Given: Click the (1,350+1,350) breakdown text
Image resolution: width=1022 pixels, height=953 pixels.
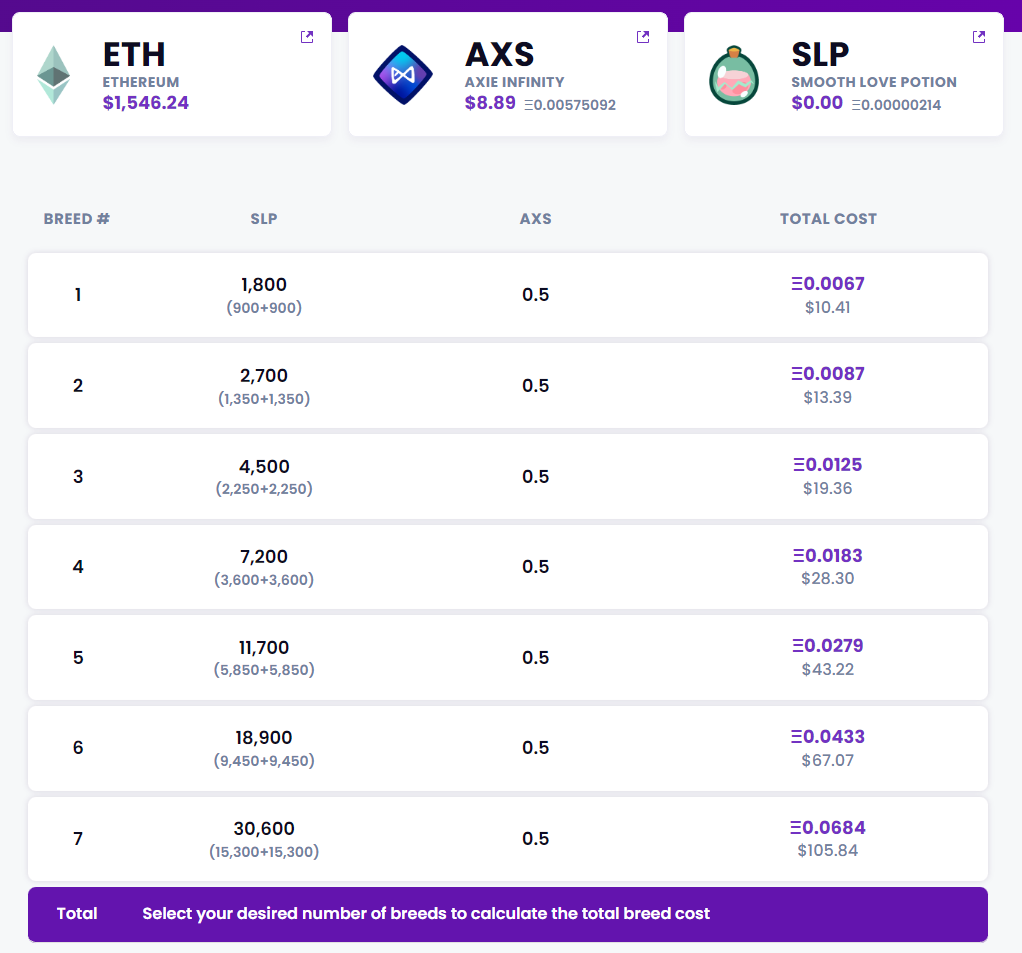Looking at the screenshot, I should pyautogui.click(x=264, y=399).
